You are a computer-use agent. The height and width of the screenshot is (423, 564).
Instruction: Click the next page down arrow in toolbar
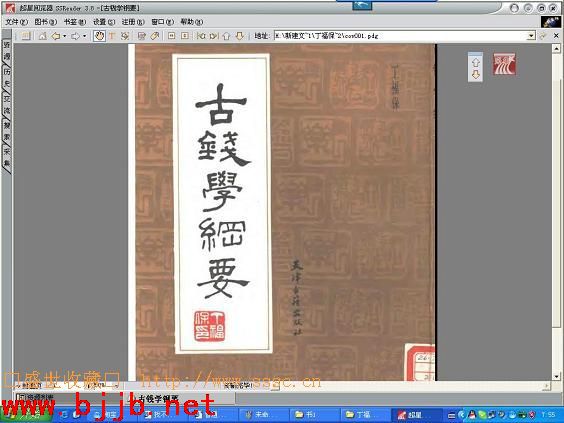click(240, 36)
